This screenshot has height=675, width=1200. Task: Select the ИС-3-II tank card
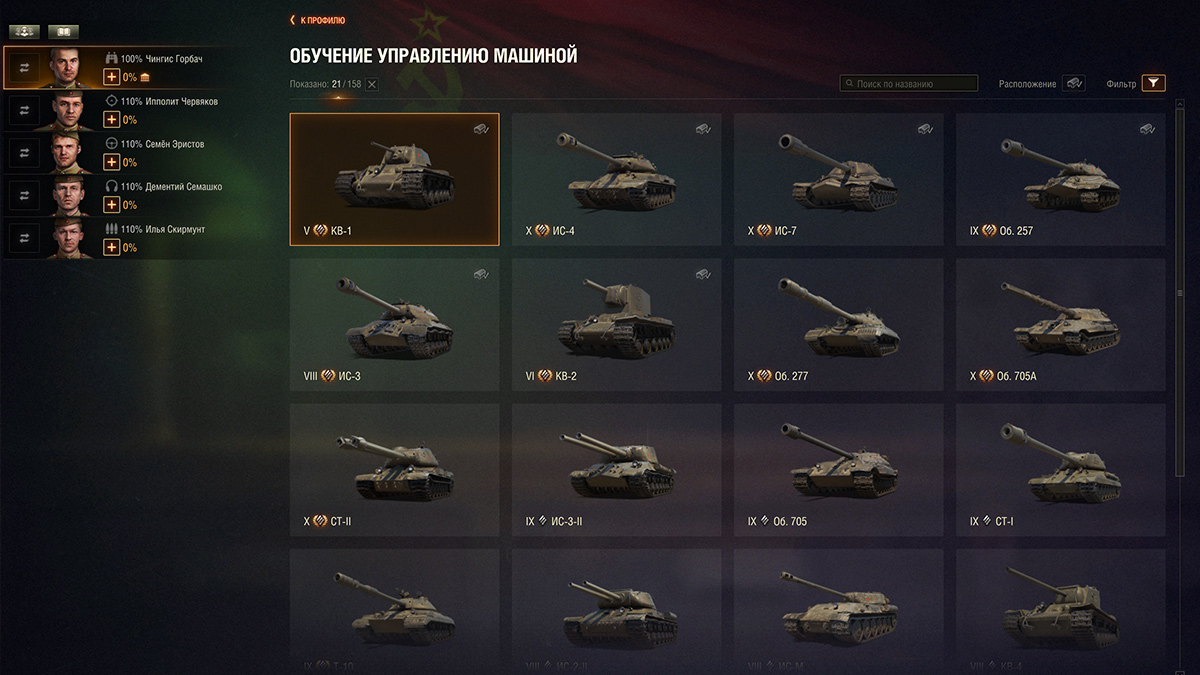tap(616, 470)
